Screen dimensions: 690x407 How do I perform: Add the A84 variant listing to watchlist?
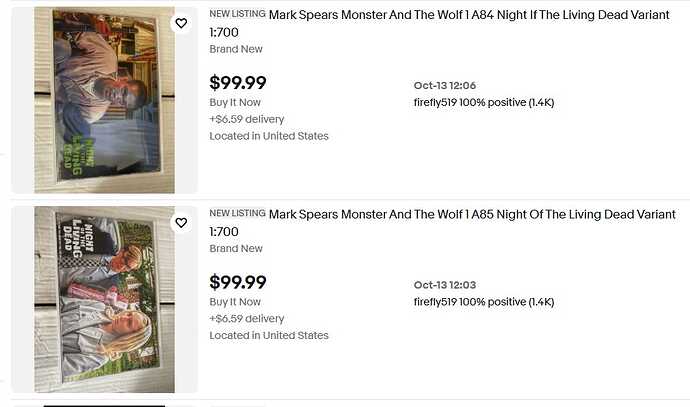pyautogui.click(x=181, y=23)
